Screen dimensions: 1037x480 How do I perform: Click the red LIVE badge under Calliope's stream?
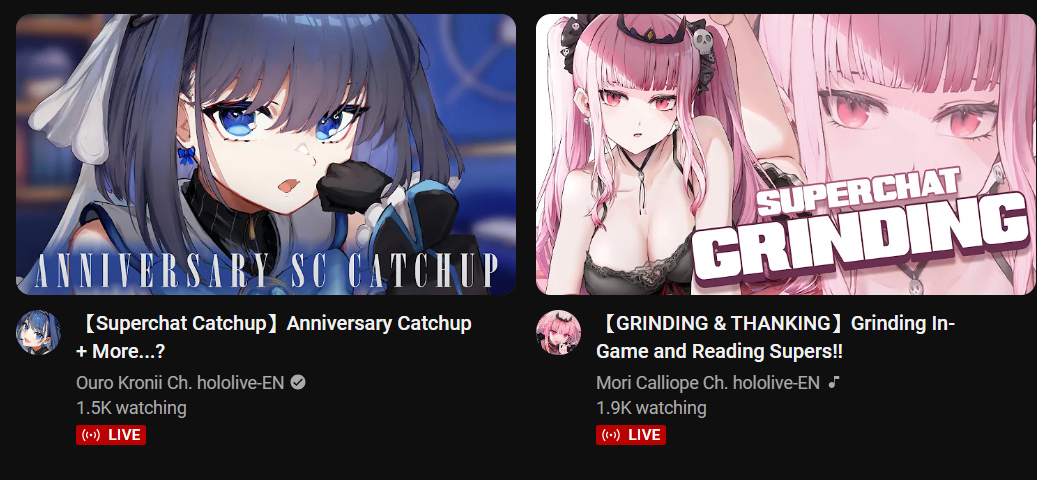tap(631, 435)
